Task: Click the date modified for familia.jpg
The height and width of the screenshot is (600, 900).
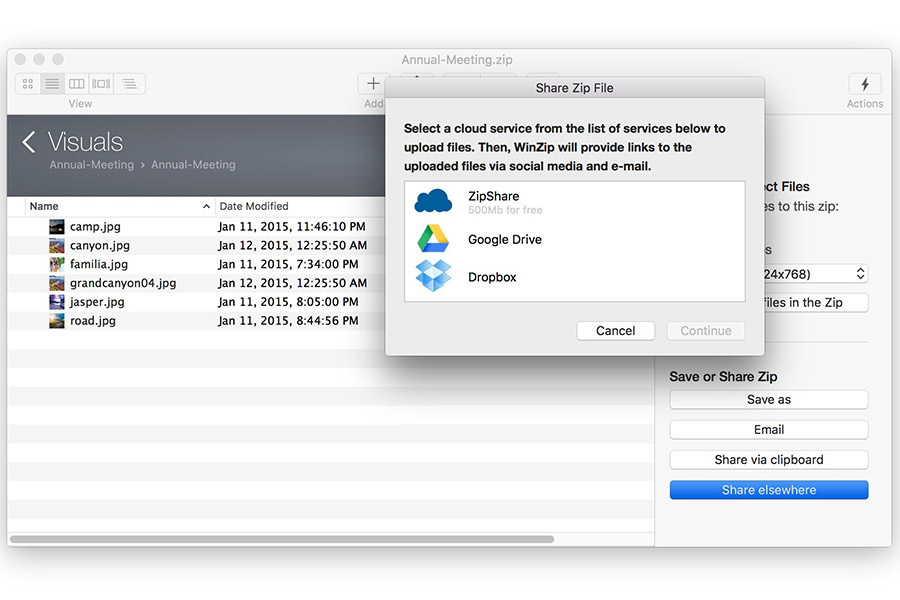Action: 288,265
